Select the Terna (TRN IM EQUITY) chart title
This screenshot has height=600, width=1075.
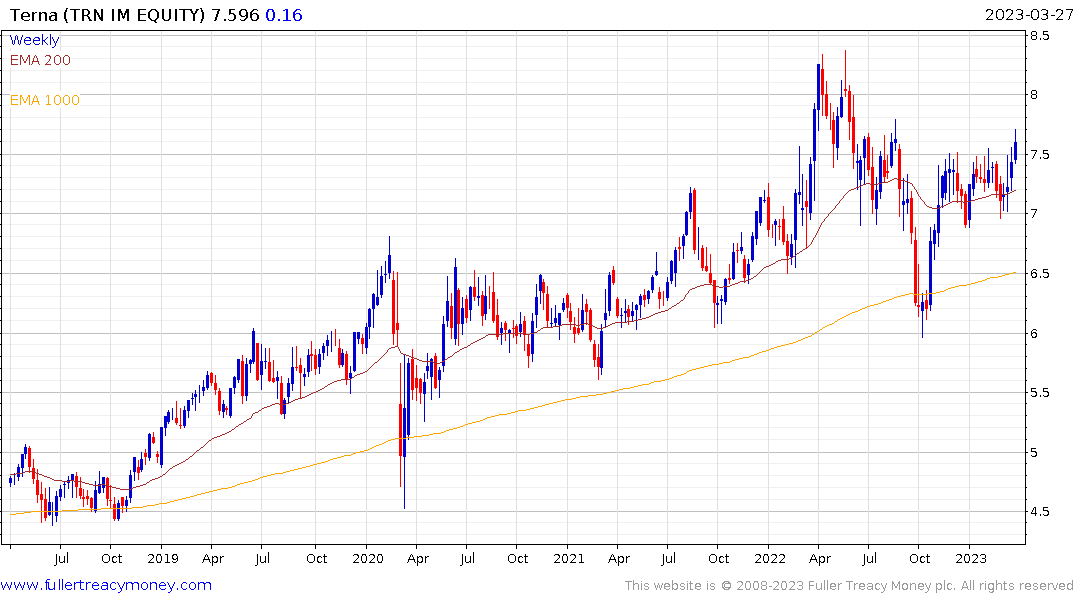108,15
